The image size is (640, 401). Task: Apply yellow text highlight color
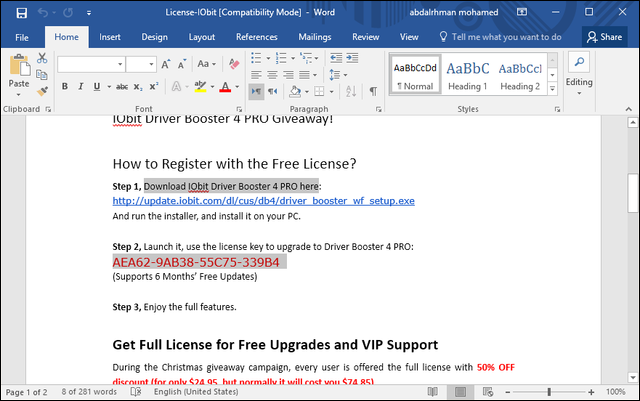[x=200, y=87]
